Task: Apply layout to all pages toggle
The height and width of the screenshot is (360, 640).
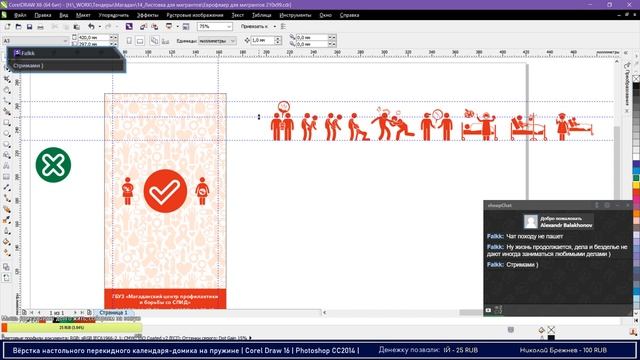Action: pos(154,41)
